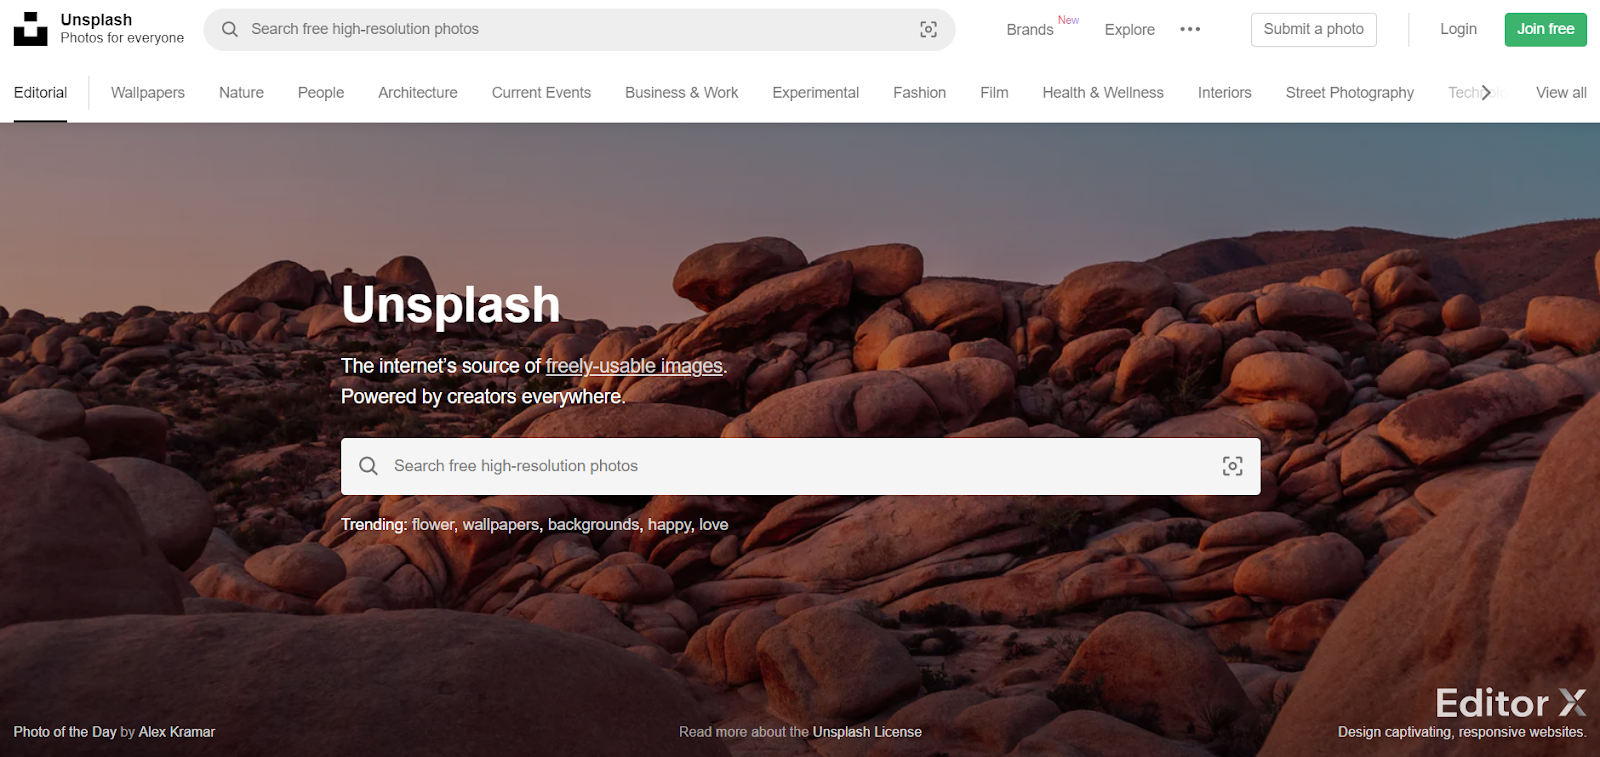Open the Current Events topic
The width and height of the screenshot is (1600, 757).
pyautogui.click(x=541, y=92)
